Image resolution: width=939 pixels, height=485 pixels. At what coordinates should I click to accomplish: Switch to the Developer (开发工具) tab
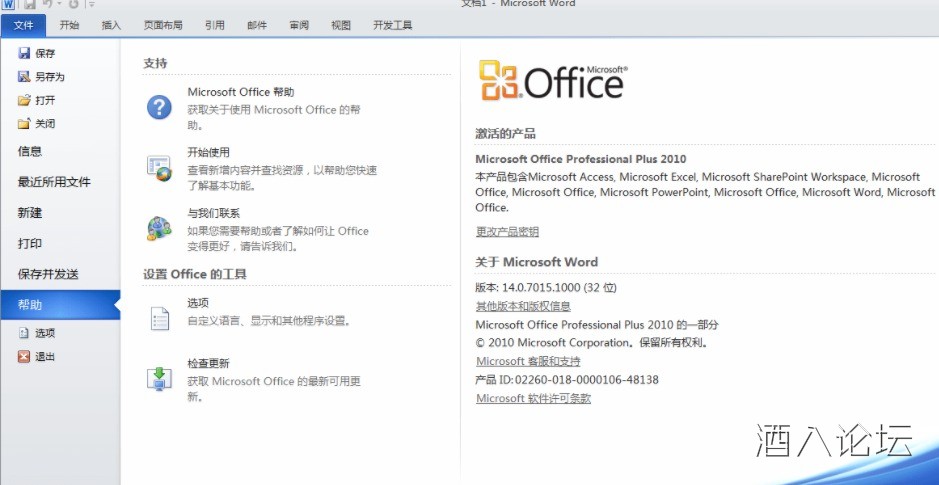[x=392, y=25]
